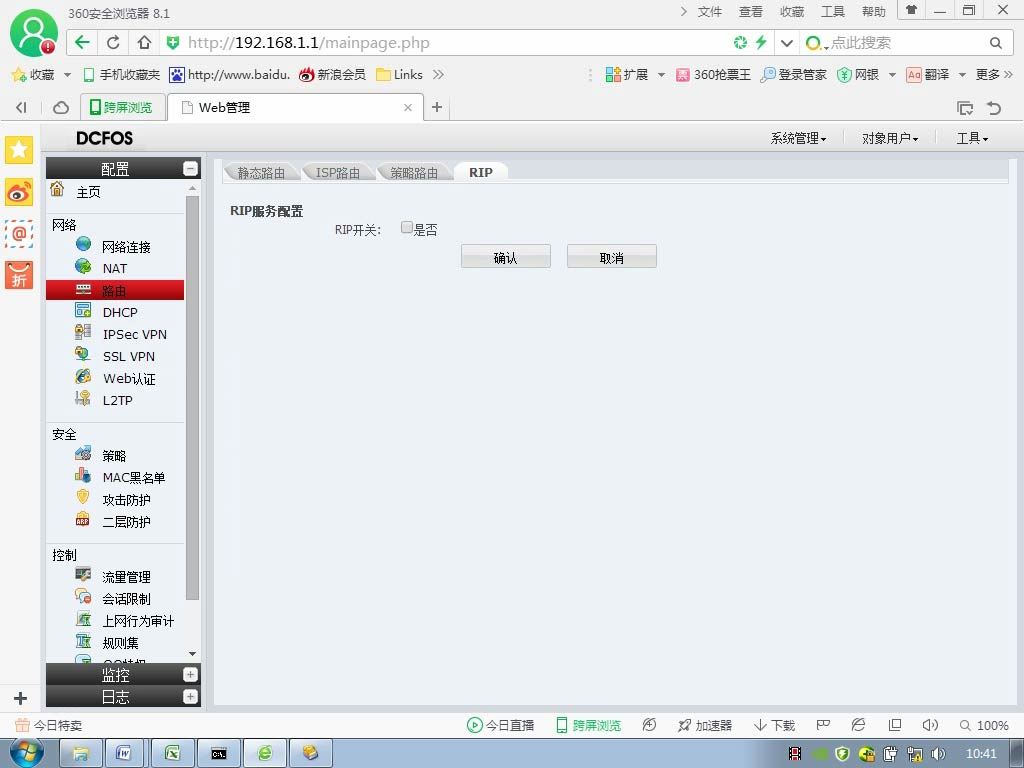Screen dimensions: 1024x768
Task: Toggle the RIP开关 checkbox
Action: pos(406,227)
